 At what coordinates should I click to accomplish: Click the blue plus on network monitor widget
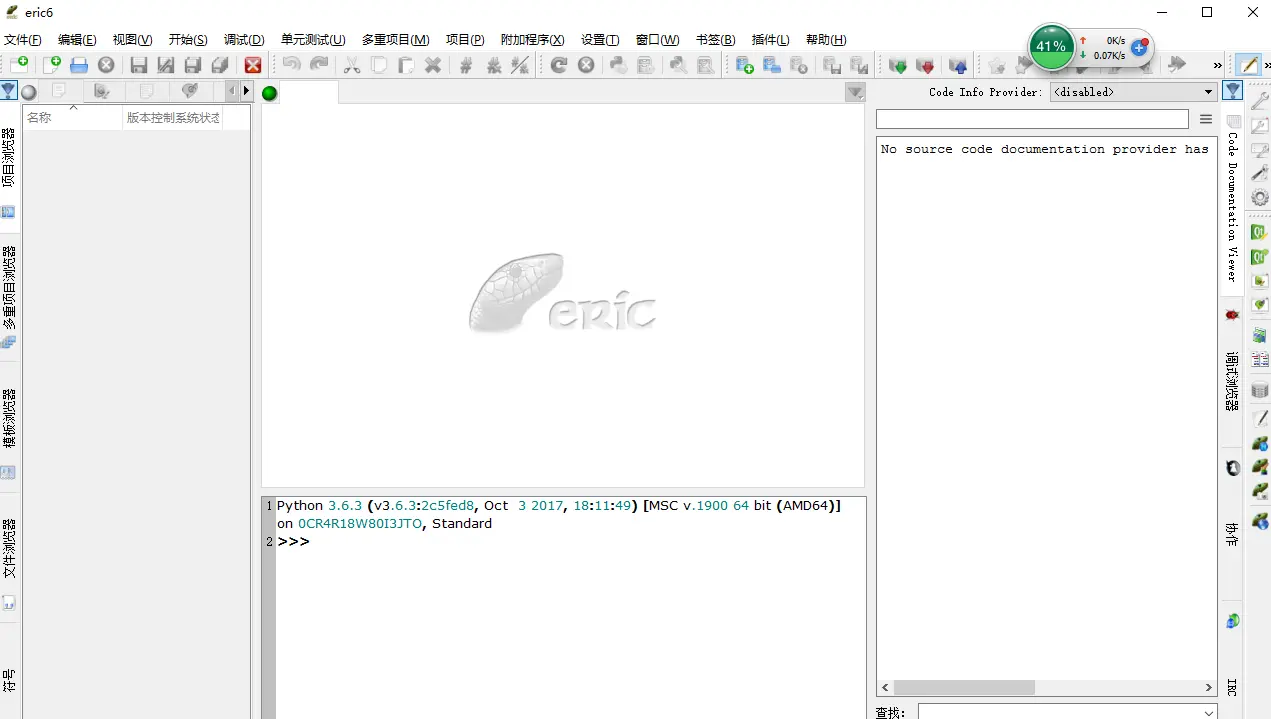click(x=1138, y=47)
